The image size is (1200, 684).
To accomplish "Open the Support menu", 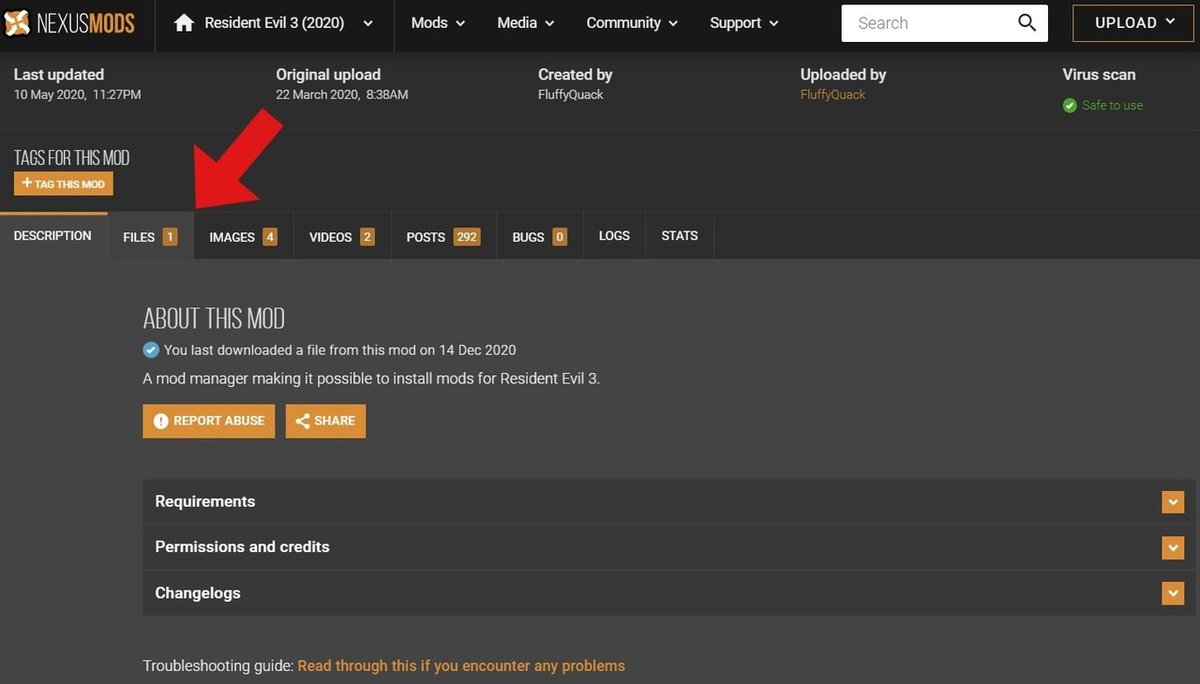I will (743, 23).
